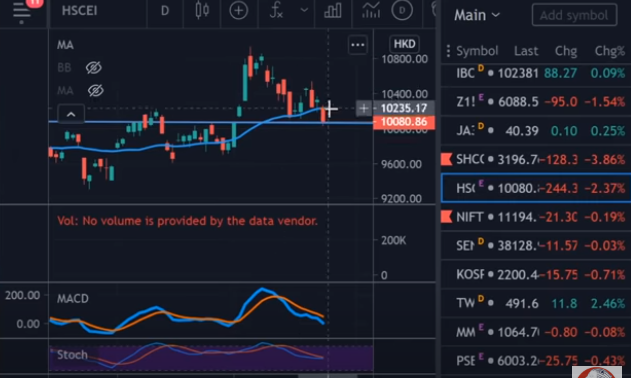Viewport: 631px width, 378px height.
Task: Click the circled D replay icon
Action: [402, 10]
